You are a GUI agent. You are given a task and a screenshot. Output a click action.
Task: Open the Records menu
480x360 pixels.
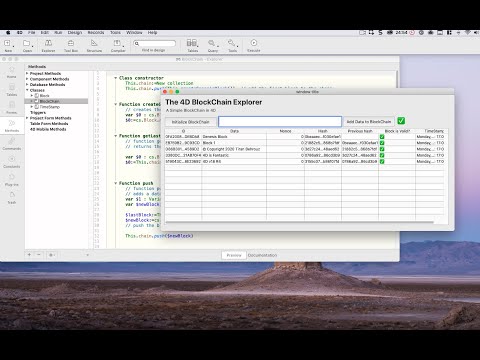tap(96, 33)
